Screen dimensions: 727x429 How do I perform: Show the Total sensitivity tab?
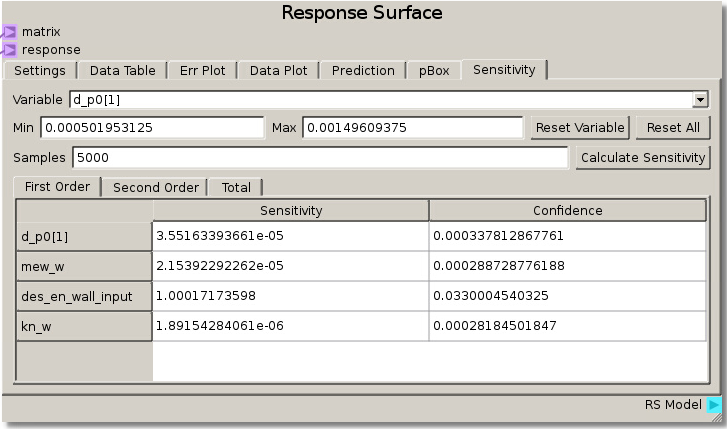[x=236, y=187]
